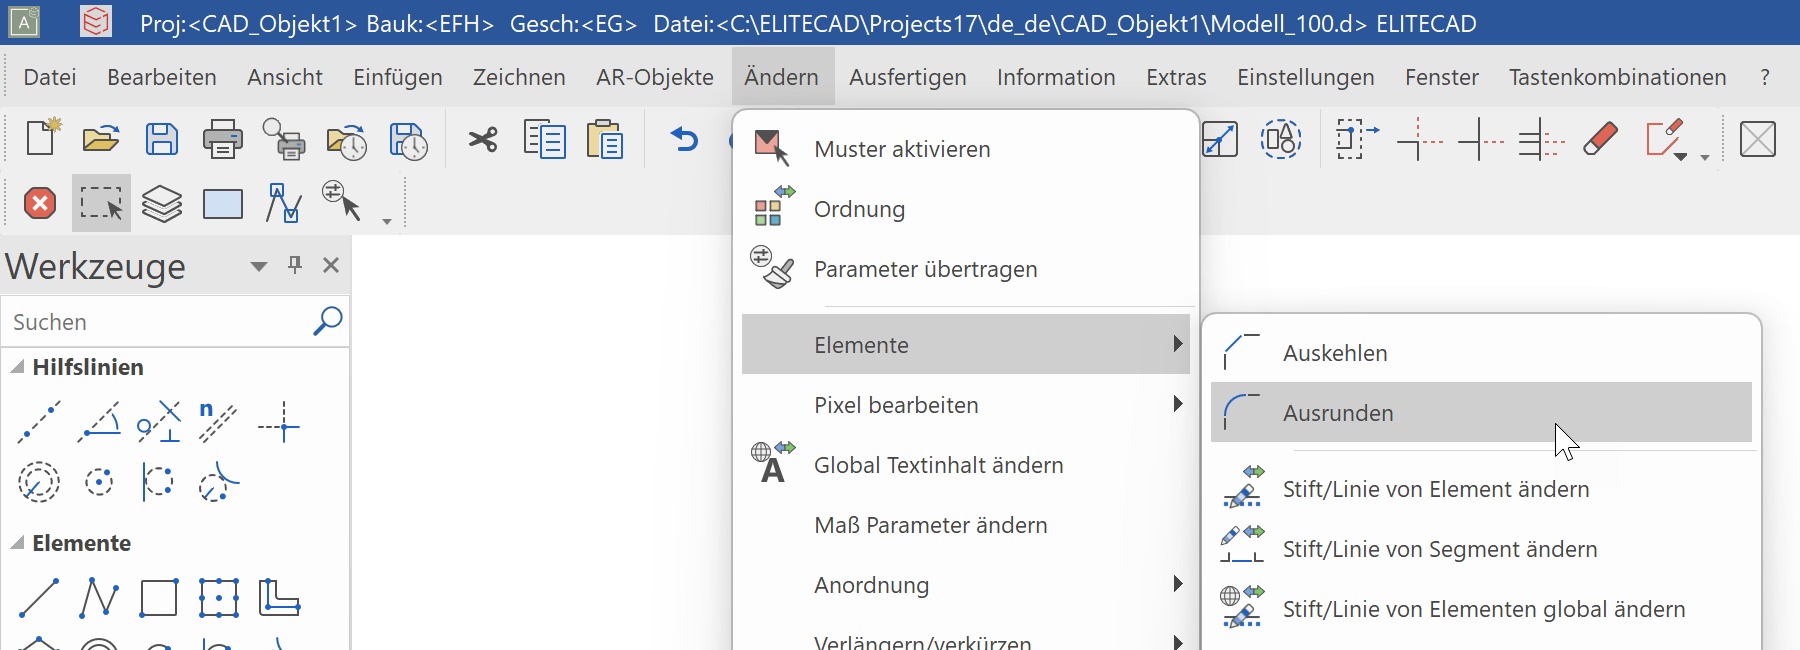Viewport: 1800px width, 650px height.
Task: Select Auskehlen in submenu
Action: [1481, 352]
